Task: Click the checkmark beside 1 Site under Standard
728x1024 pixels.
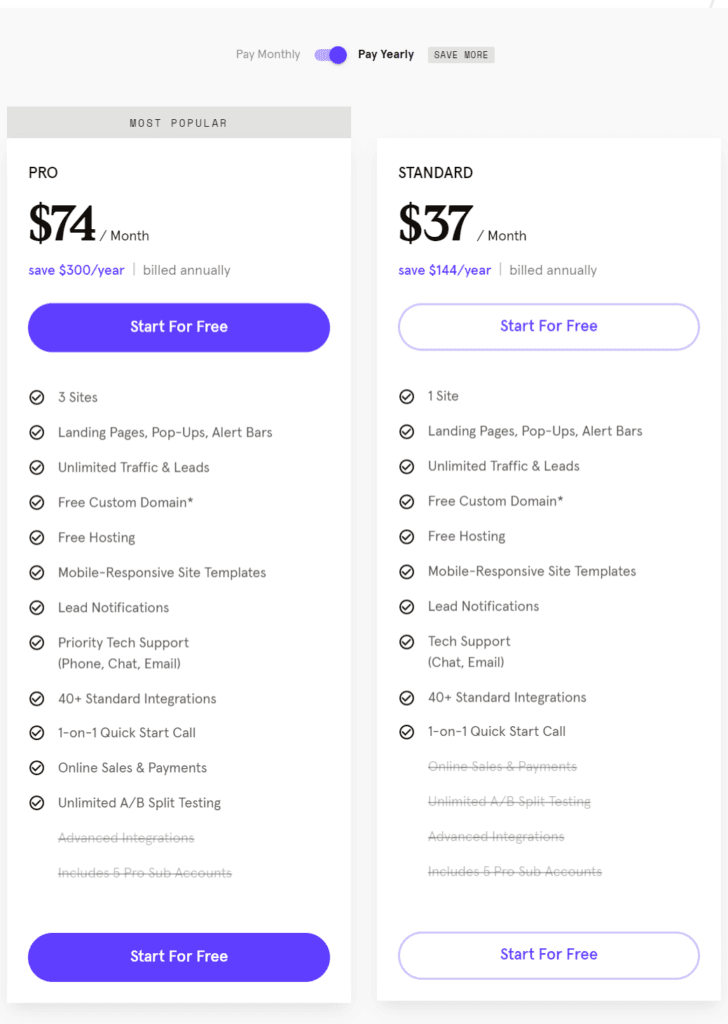Action: point(407,396)
